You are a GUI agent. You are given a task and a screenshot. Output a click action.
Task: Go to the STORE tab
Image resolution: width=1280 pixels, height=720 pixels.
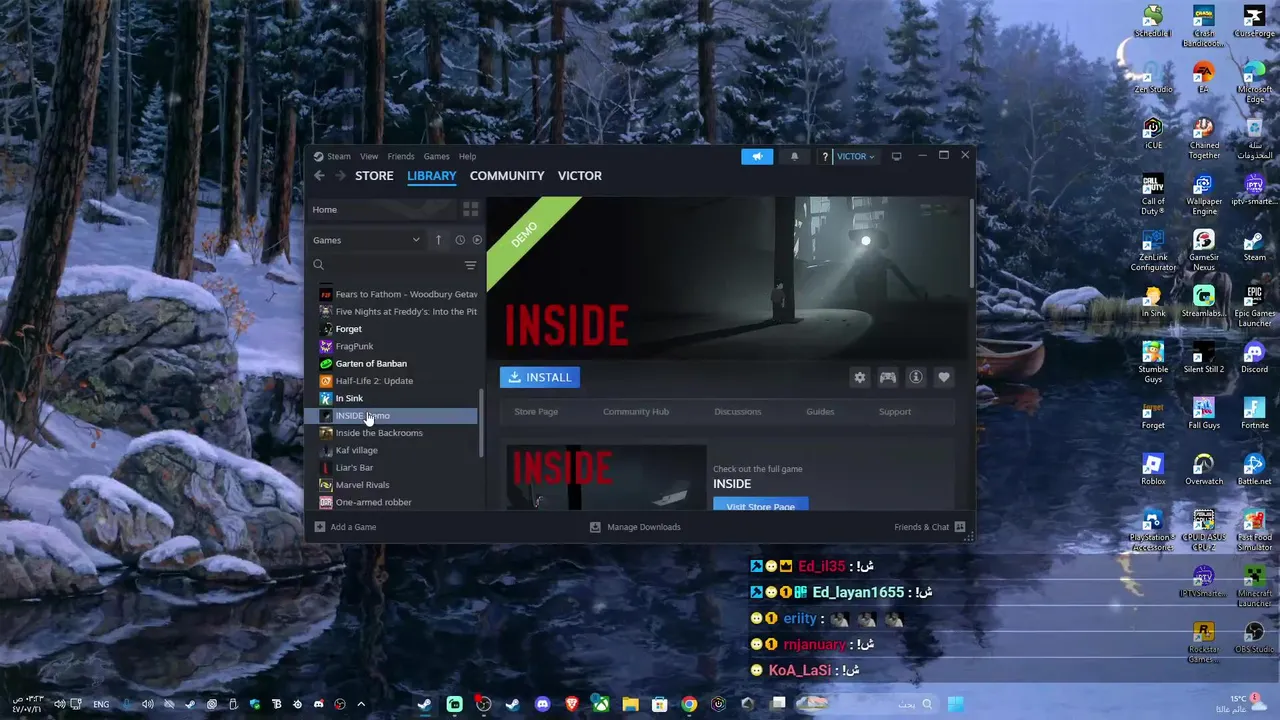374,176
